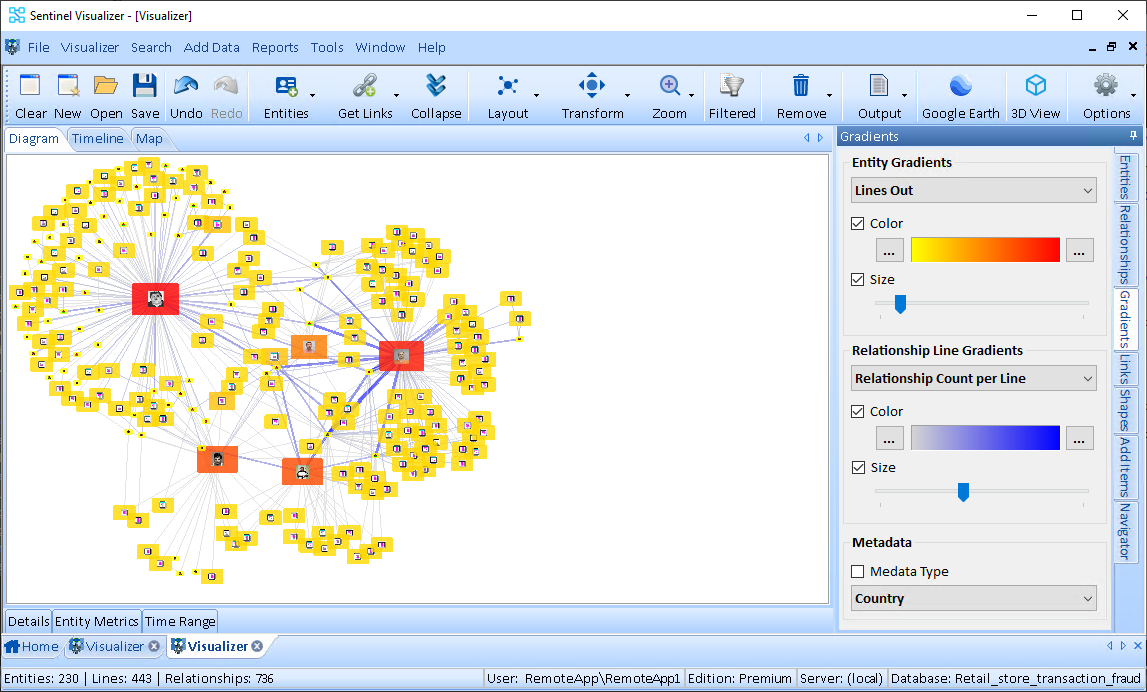Launch Google Earth from toolbar
The width and height of the screenshot is (1147, 692).
tap(960, 87)
